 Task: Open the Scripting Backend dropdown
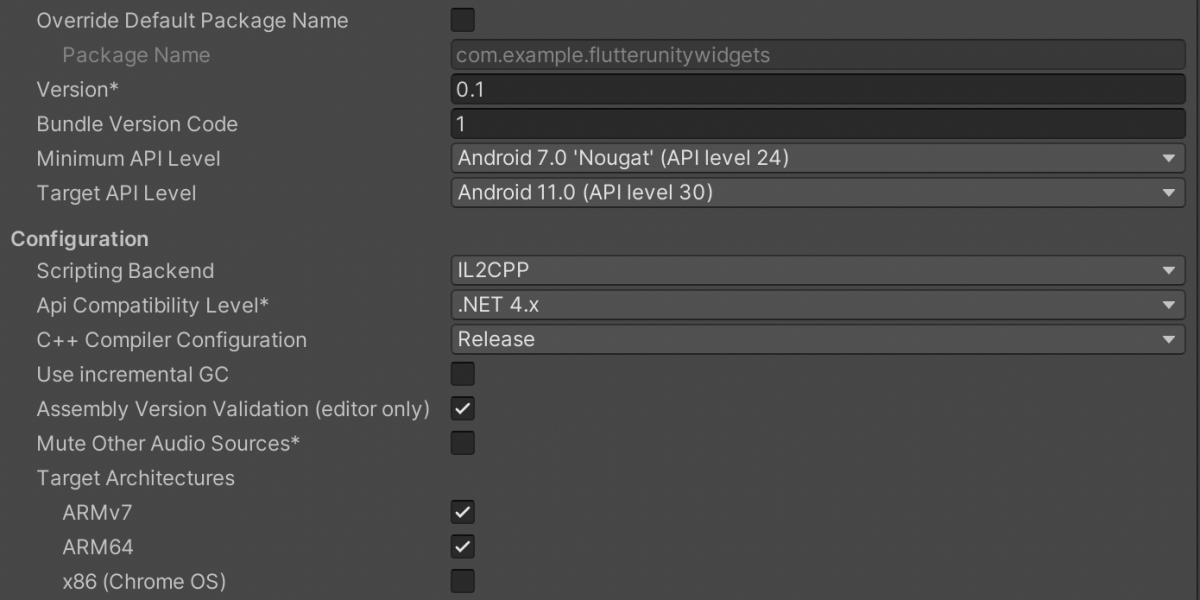click(x=817, y=271)
